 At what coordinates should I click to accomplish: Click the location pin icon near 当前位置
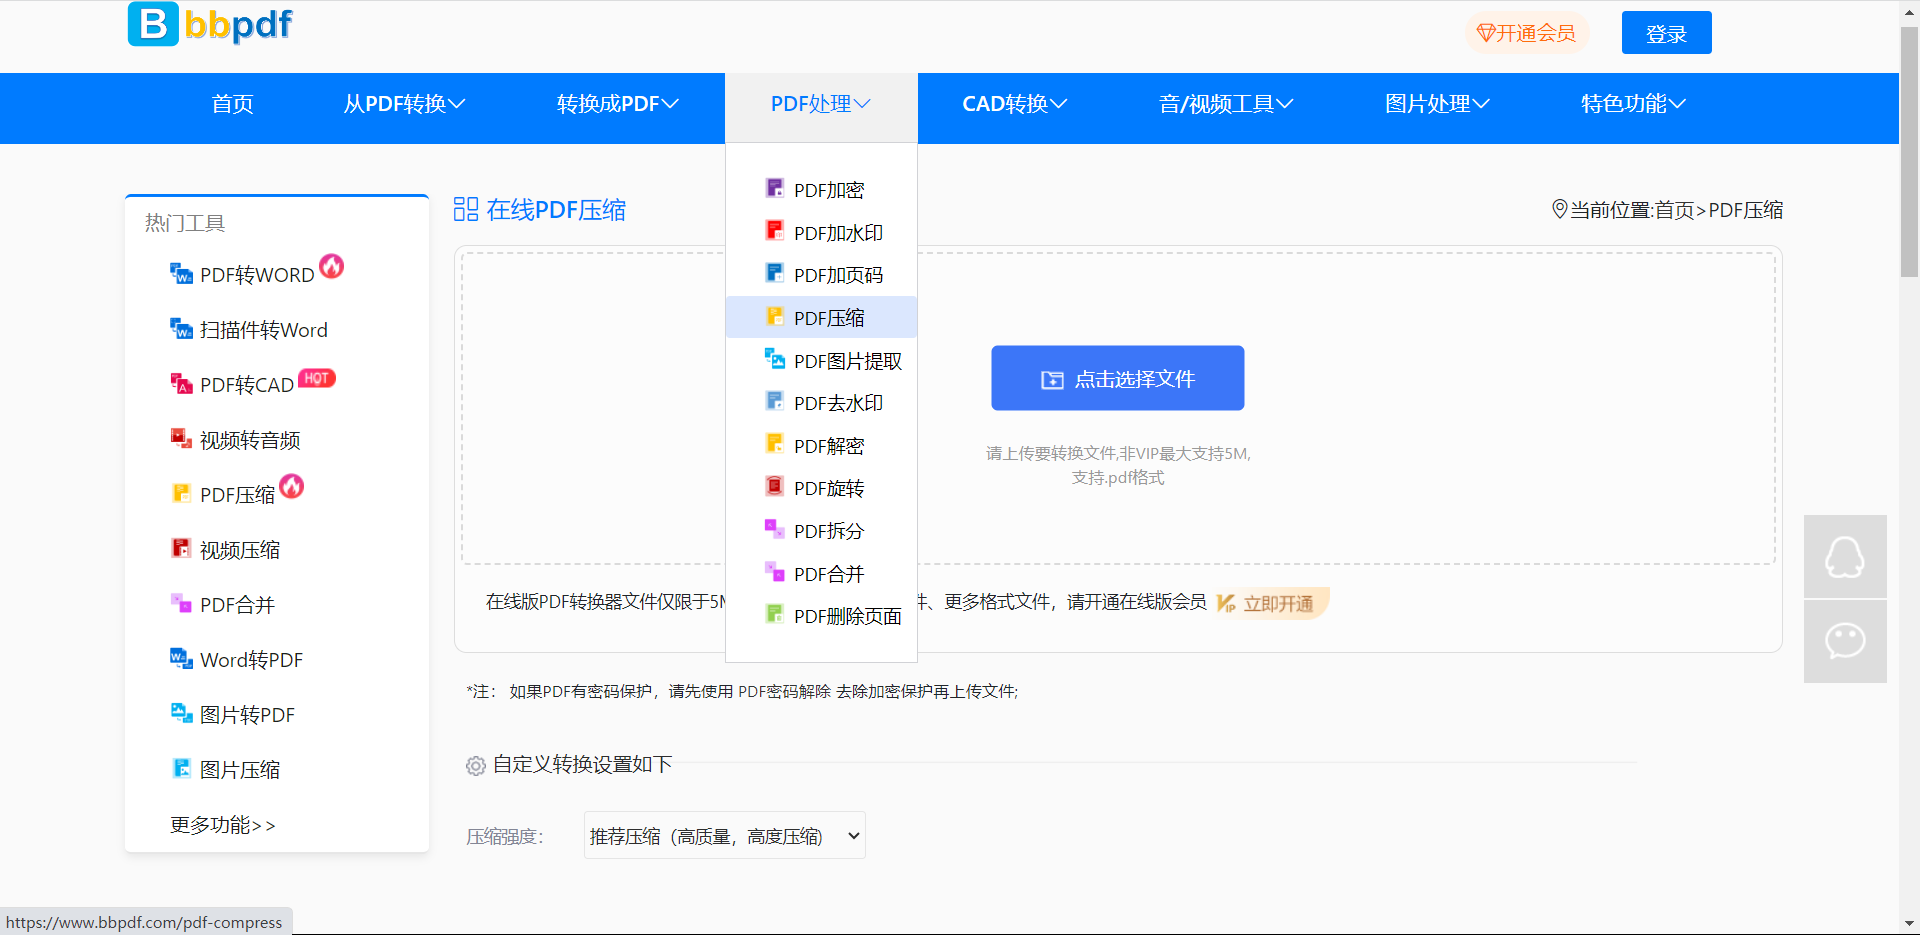click(x=1559, y=209)
